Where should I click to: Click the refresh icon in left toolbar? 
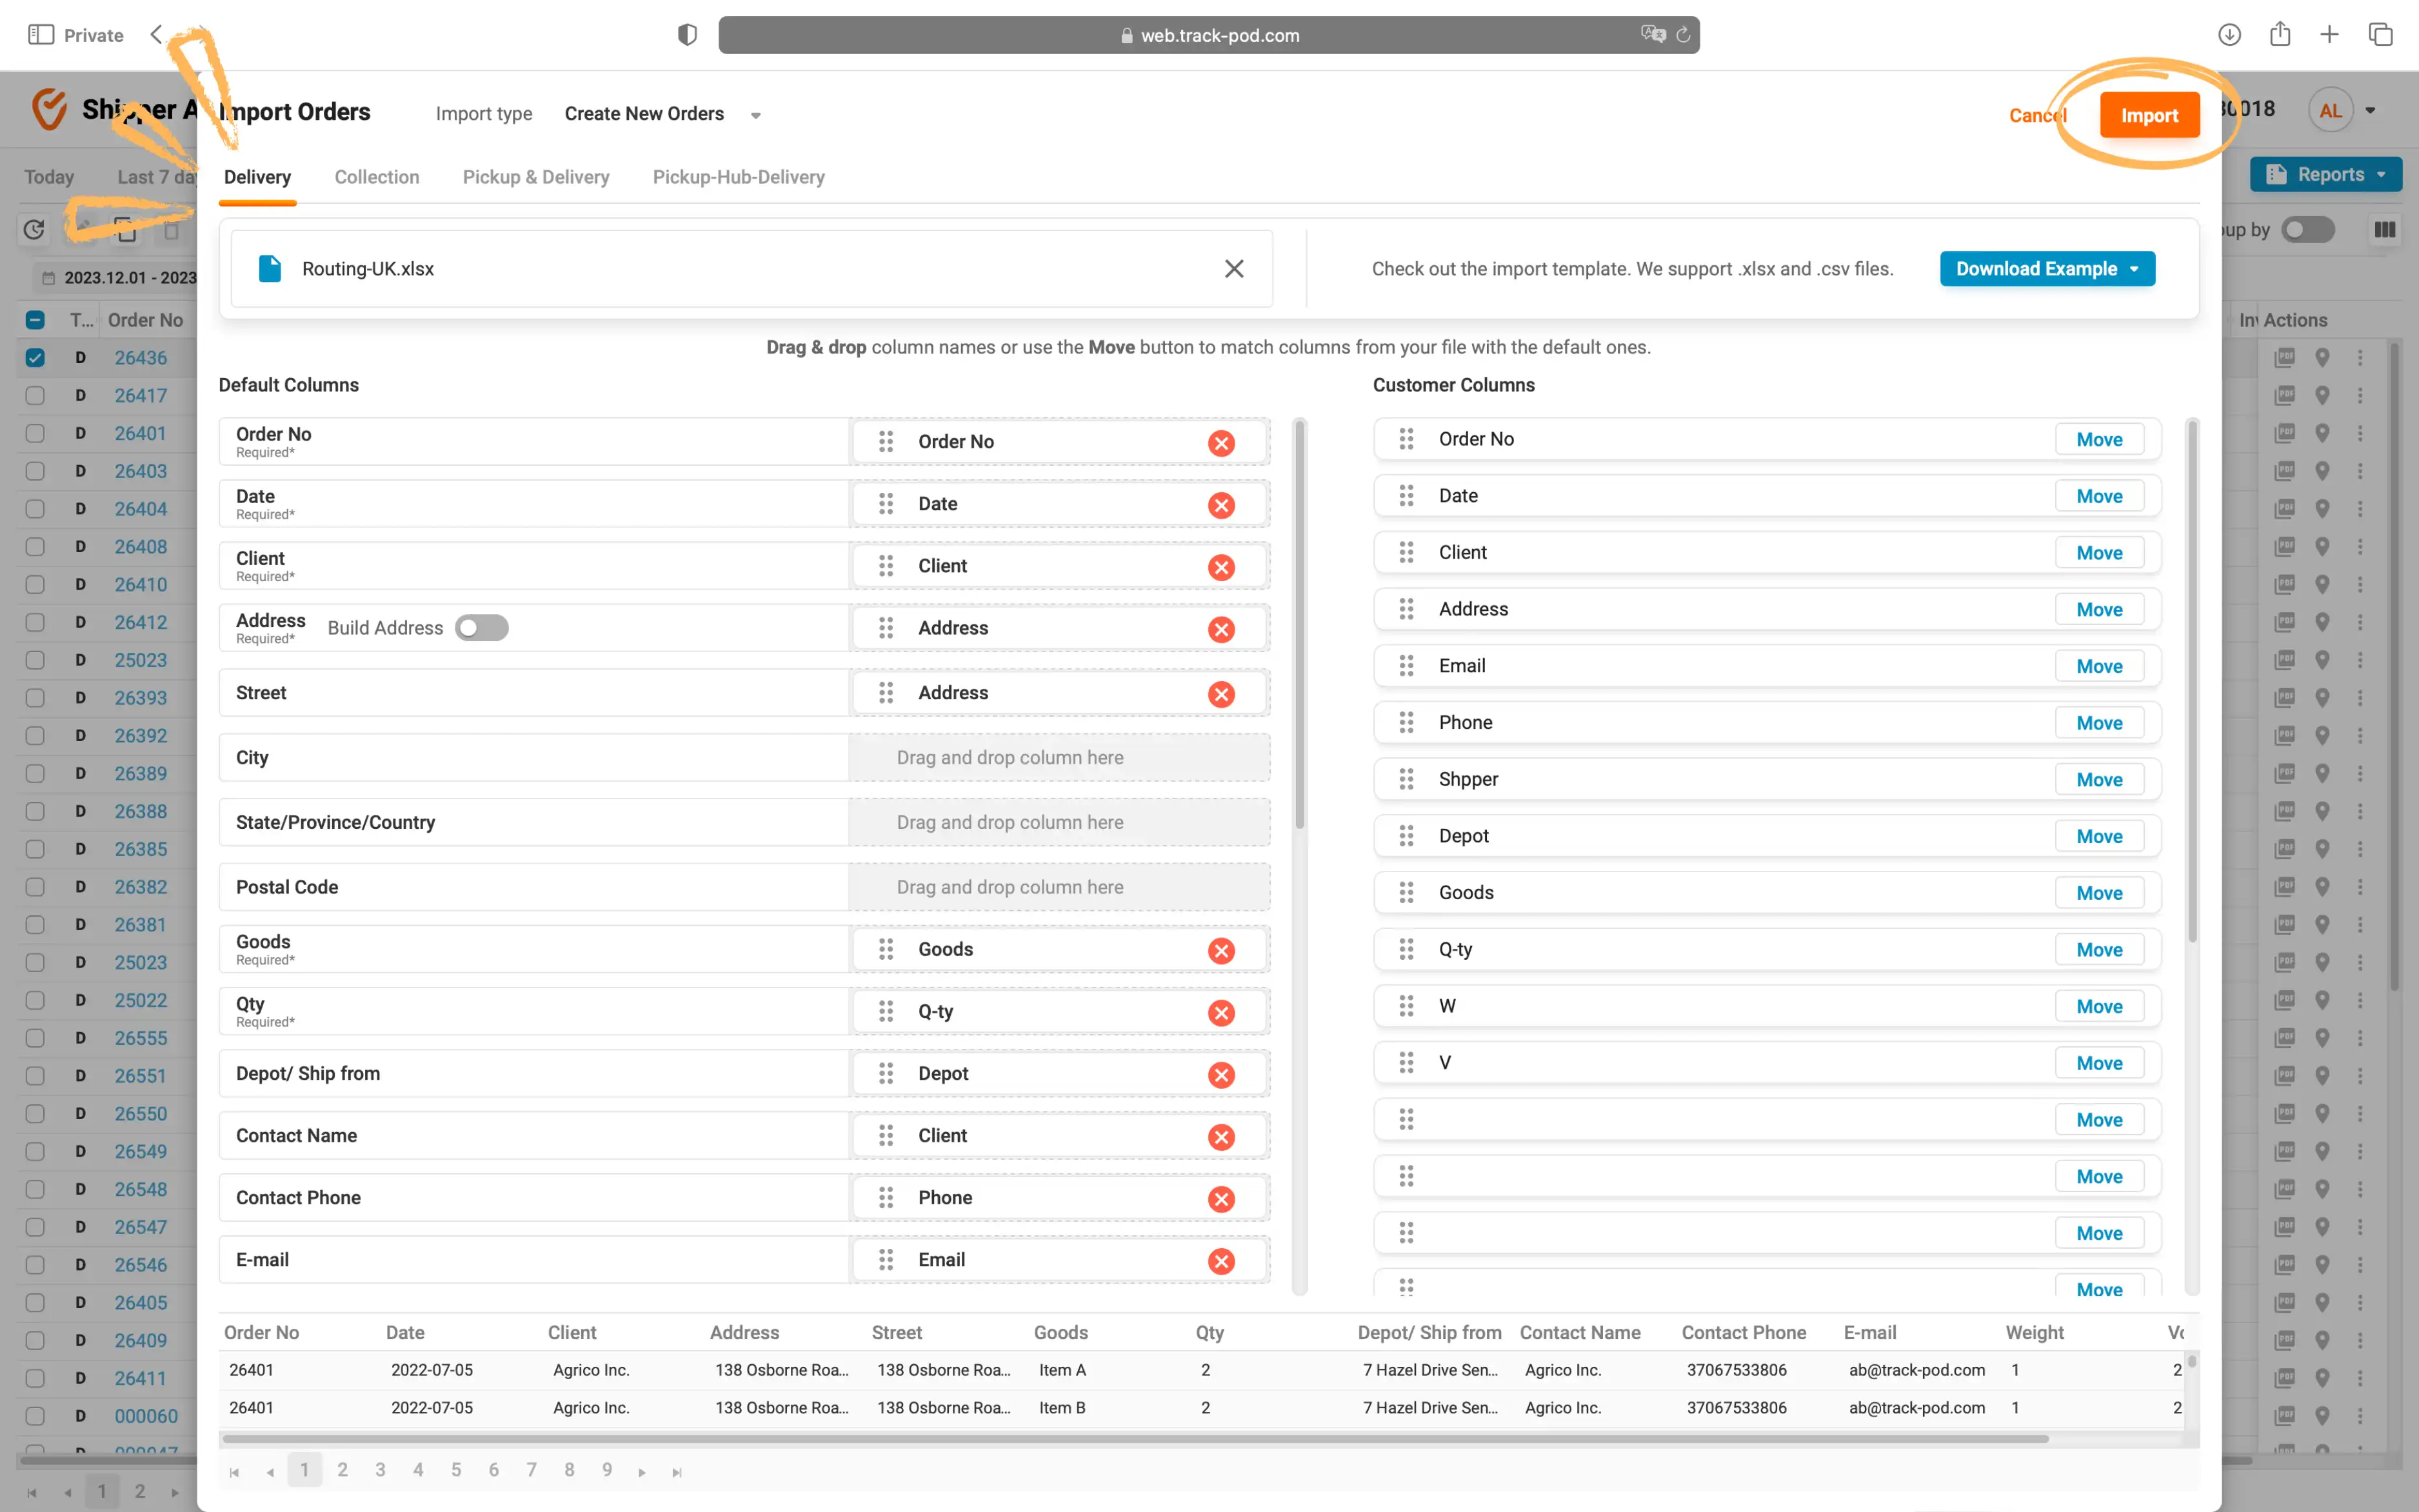(x=34, y=230)
